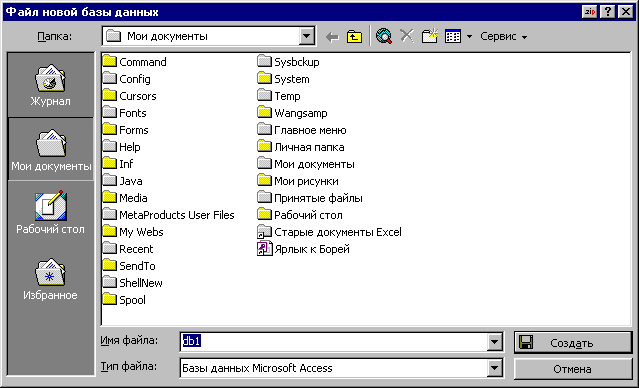Click the help question mark button
The height and width of the screenshot is (388, 639).
pos(608,11)
